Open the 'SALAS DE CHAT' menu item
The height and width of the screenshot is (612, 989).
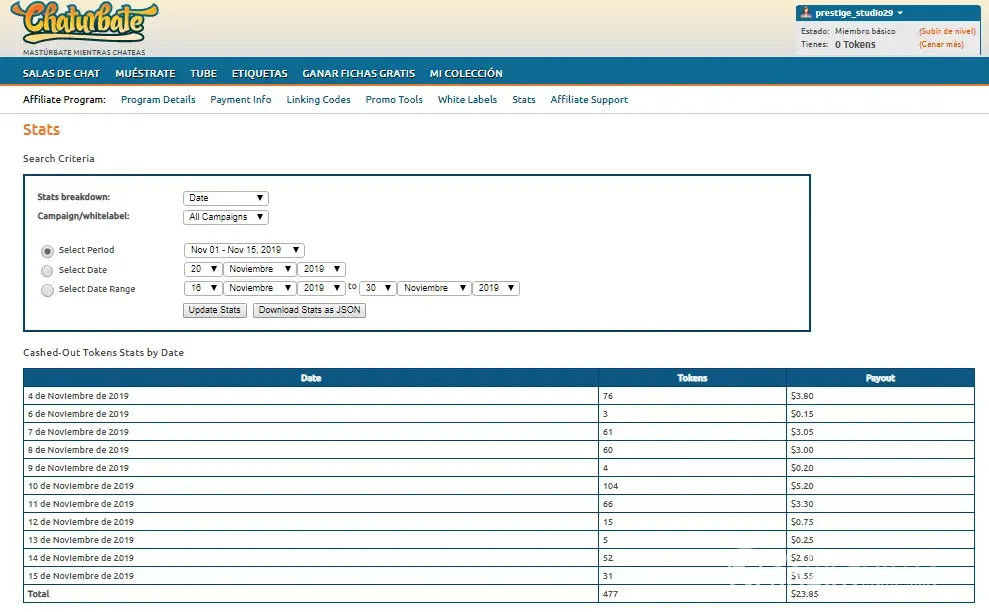coord(61,73)
